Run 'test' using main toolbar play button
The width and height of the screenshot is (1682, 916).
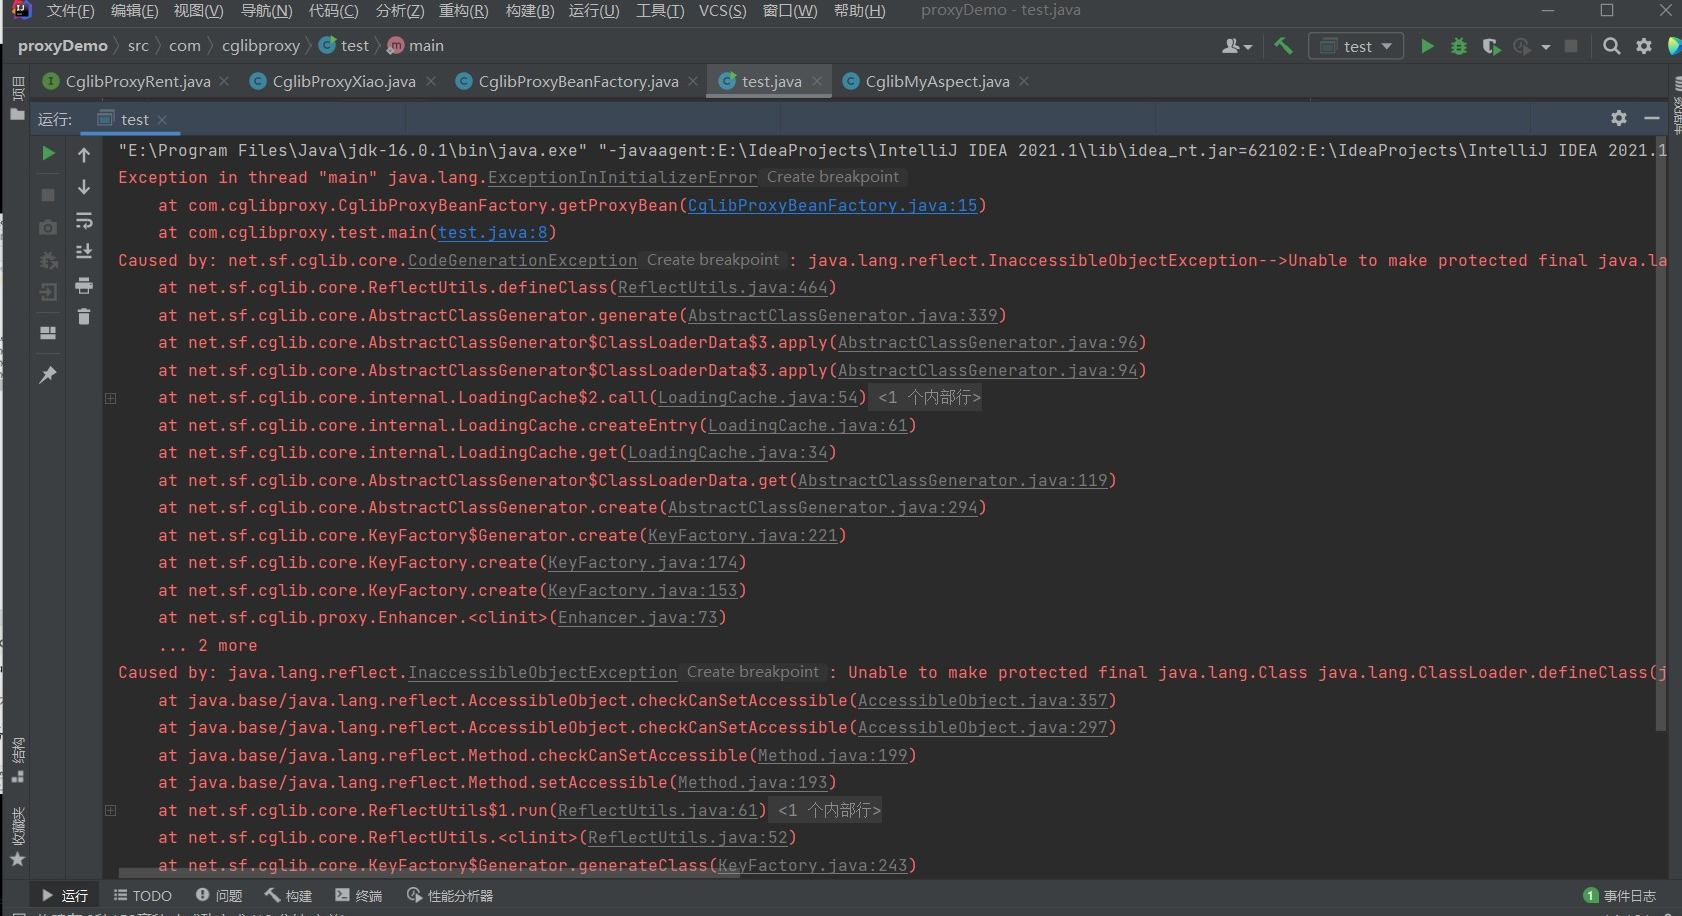click(x=1427, y=46)
